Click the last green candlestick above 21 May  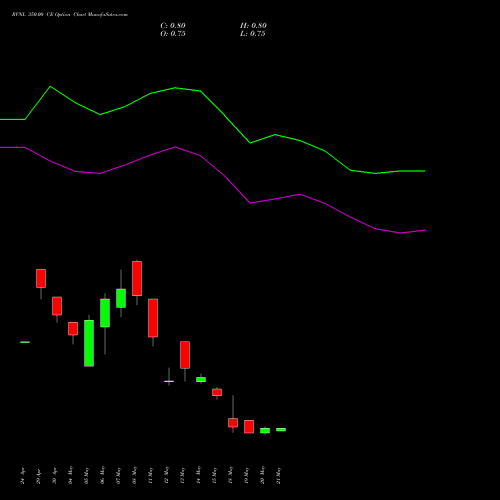281,430
